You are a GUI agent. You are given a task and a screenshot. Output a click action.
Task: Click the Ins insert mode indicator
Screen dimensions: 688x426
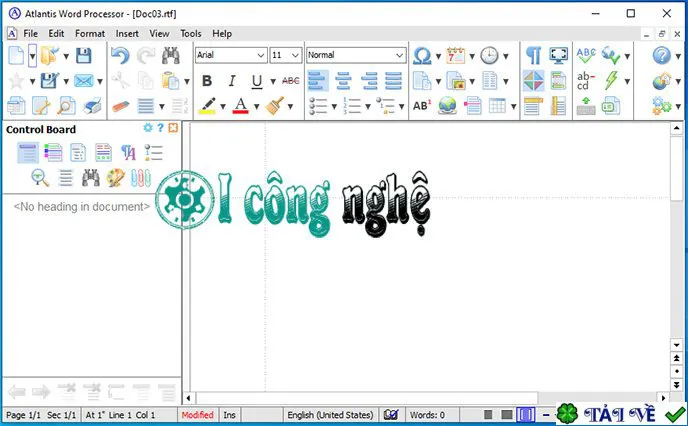229,415
